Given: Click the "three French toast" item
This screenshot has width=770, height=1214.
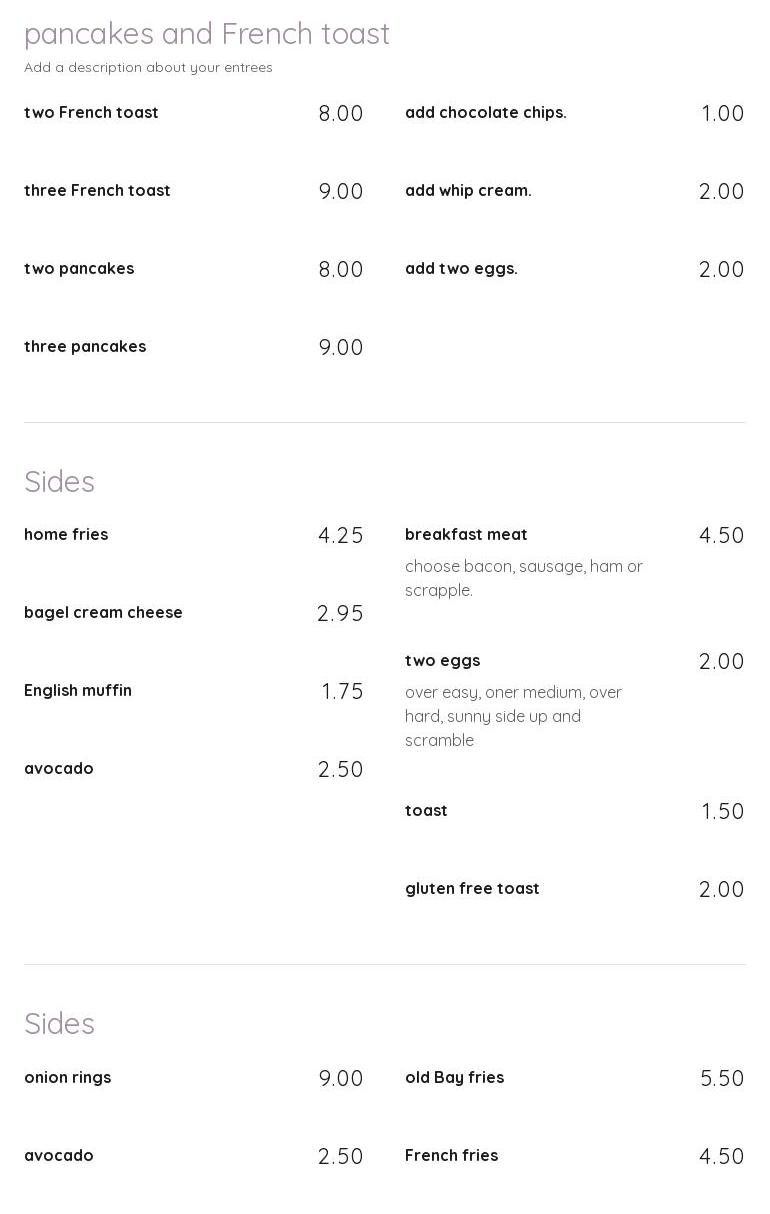Looking at the screenshot, I should click(97, 191).
